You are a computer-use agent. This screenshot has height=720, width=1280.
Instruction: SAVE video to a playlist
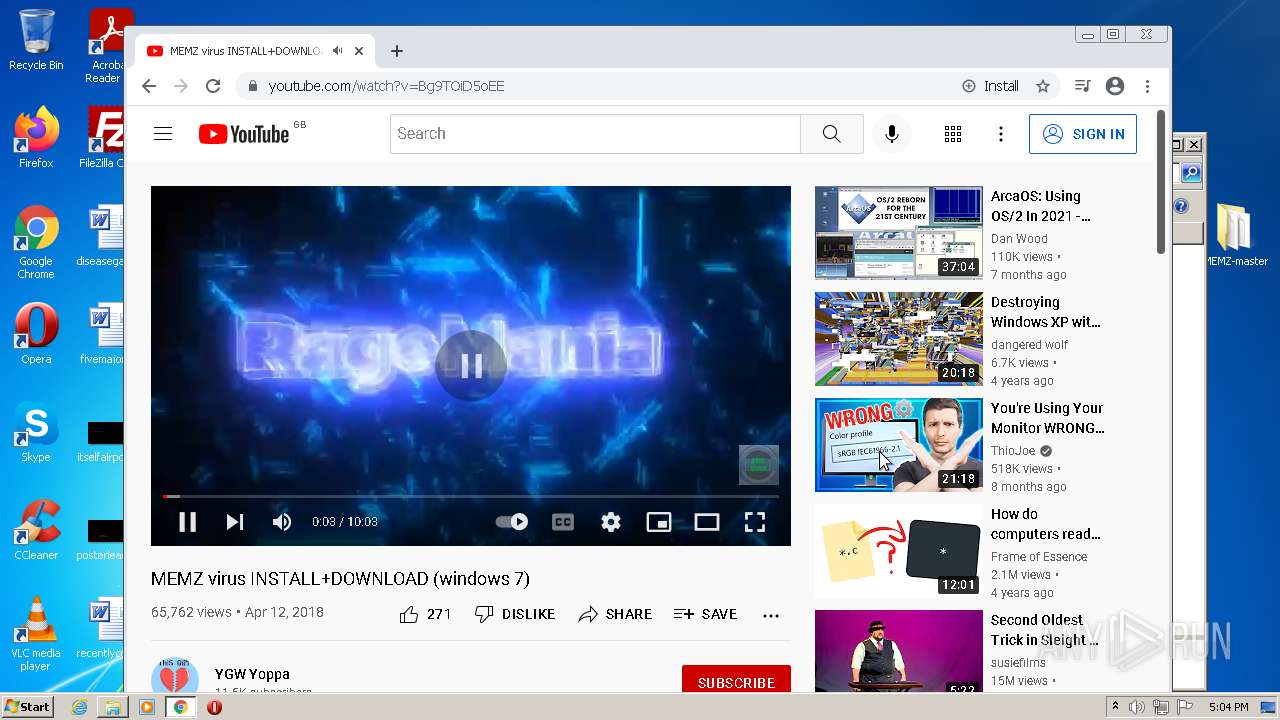[x=706, y=614]
